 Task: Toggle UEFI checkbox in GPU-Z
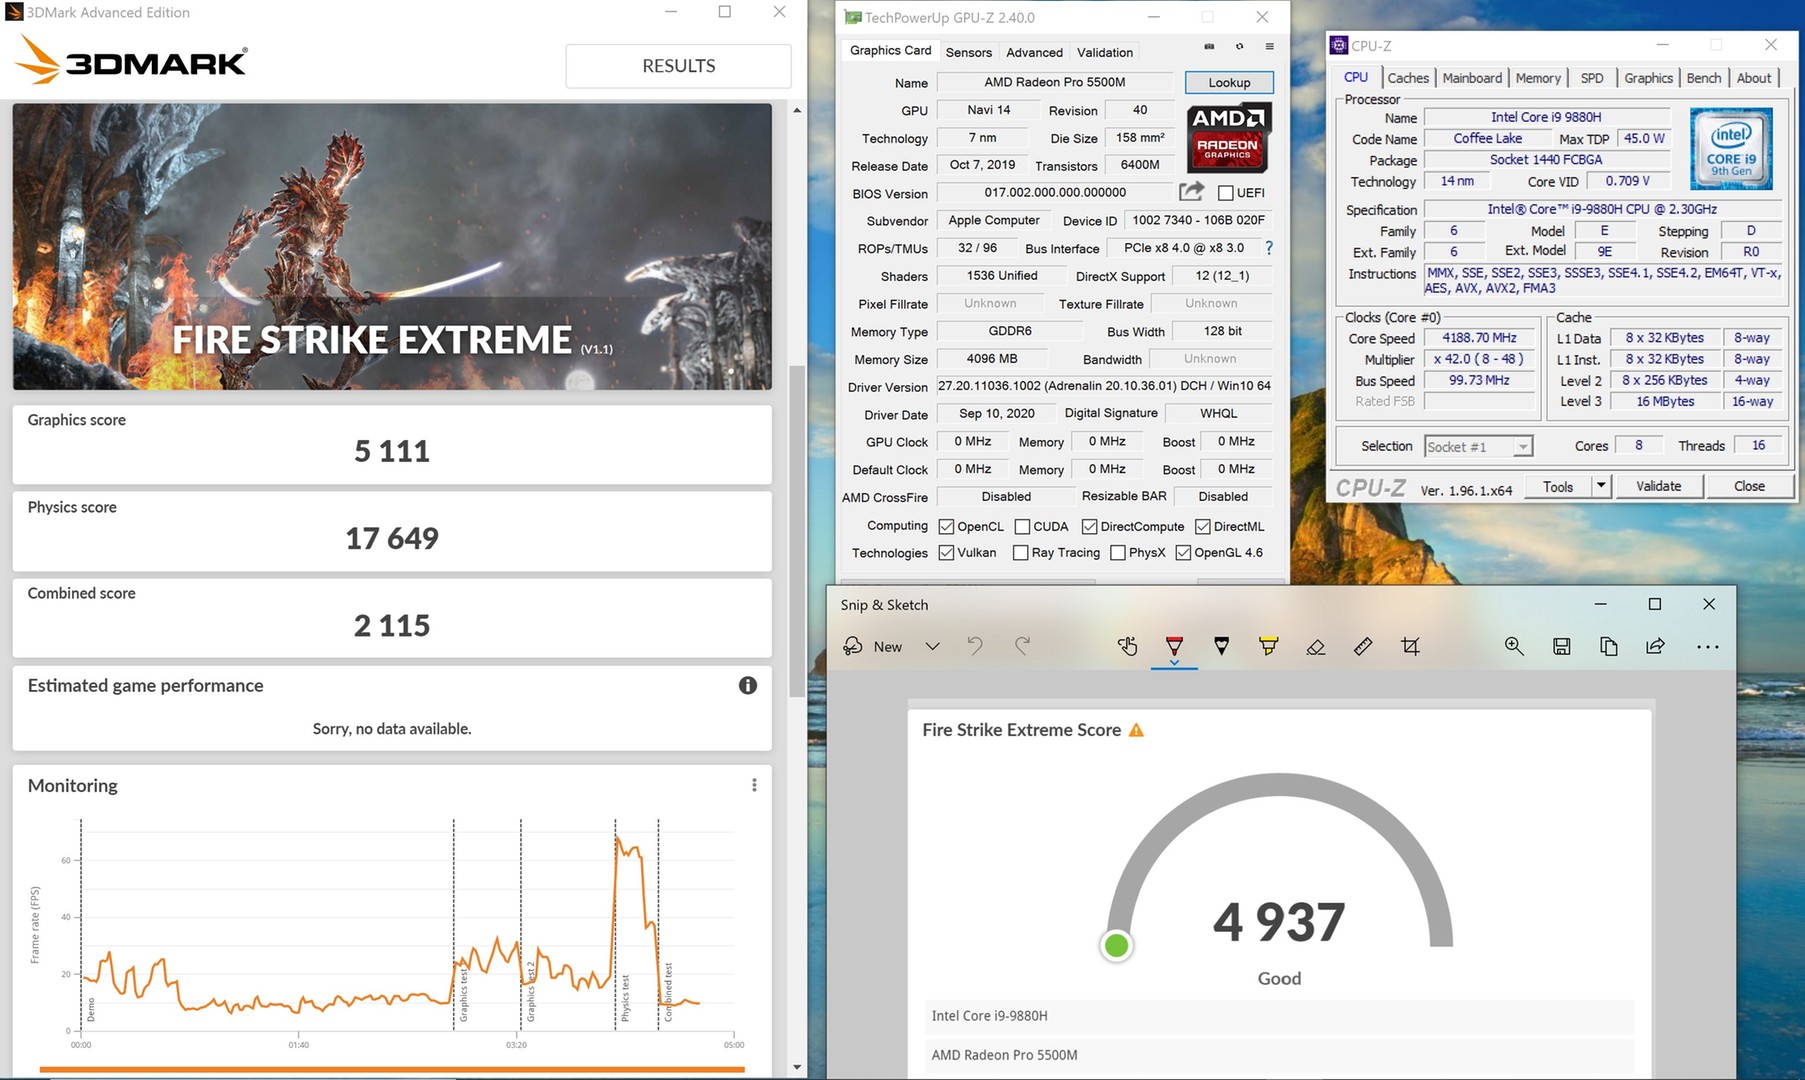click(x=1225, y=193)
